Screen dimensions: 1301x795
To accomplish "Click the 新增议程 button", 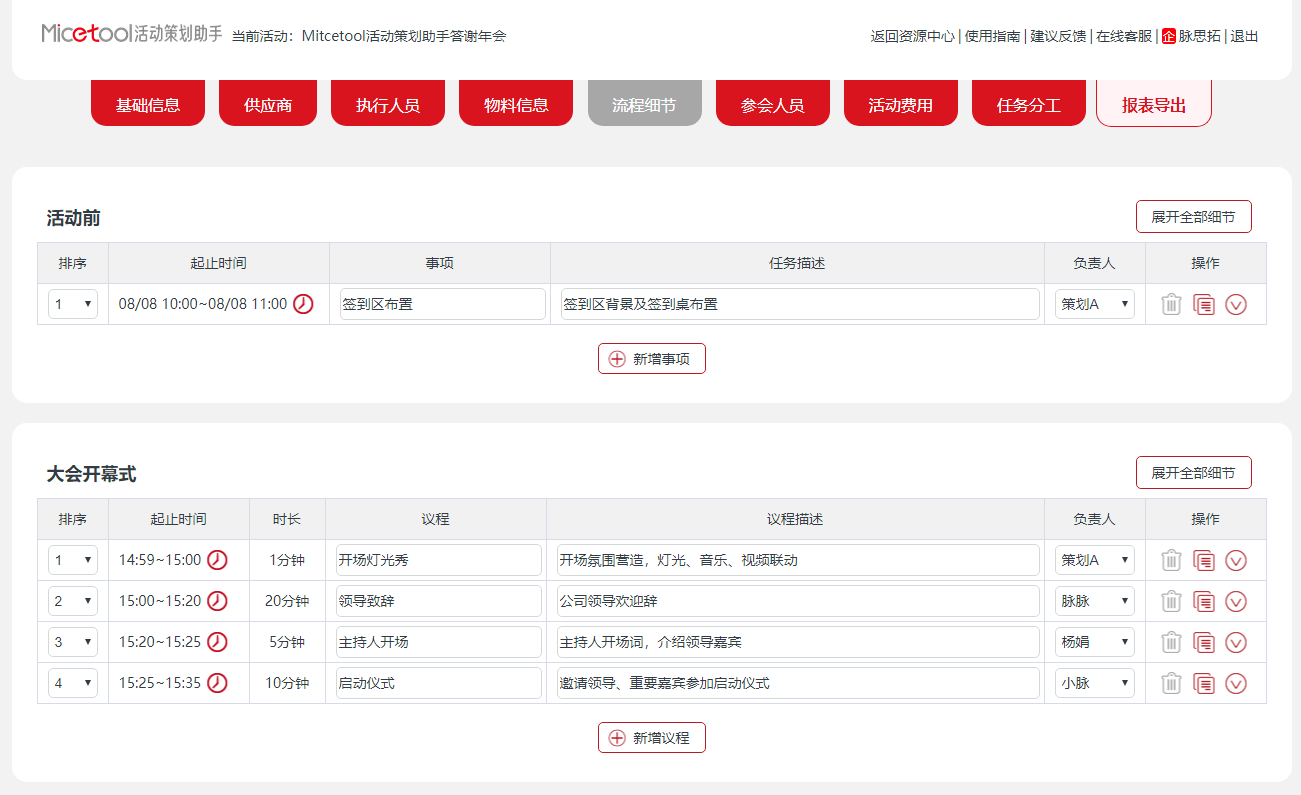I will [652, 737].
